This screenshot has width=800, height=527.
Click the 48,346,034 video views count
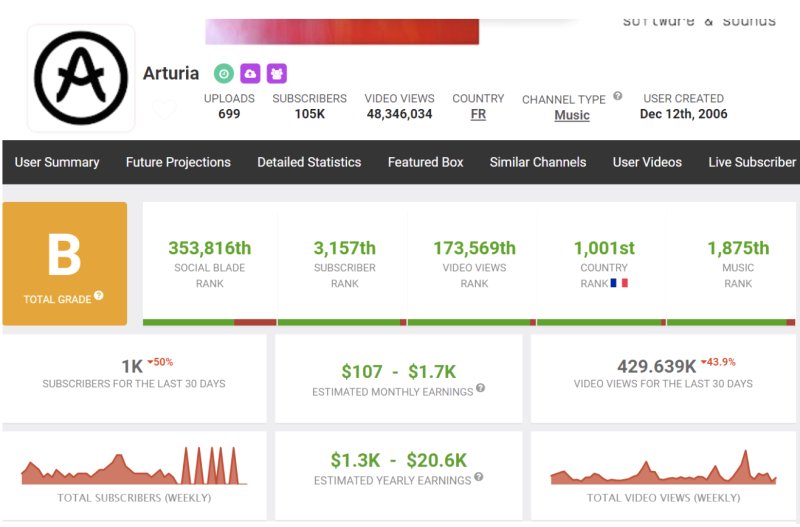pos(399,114)
